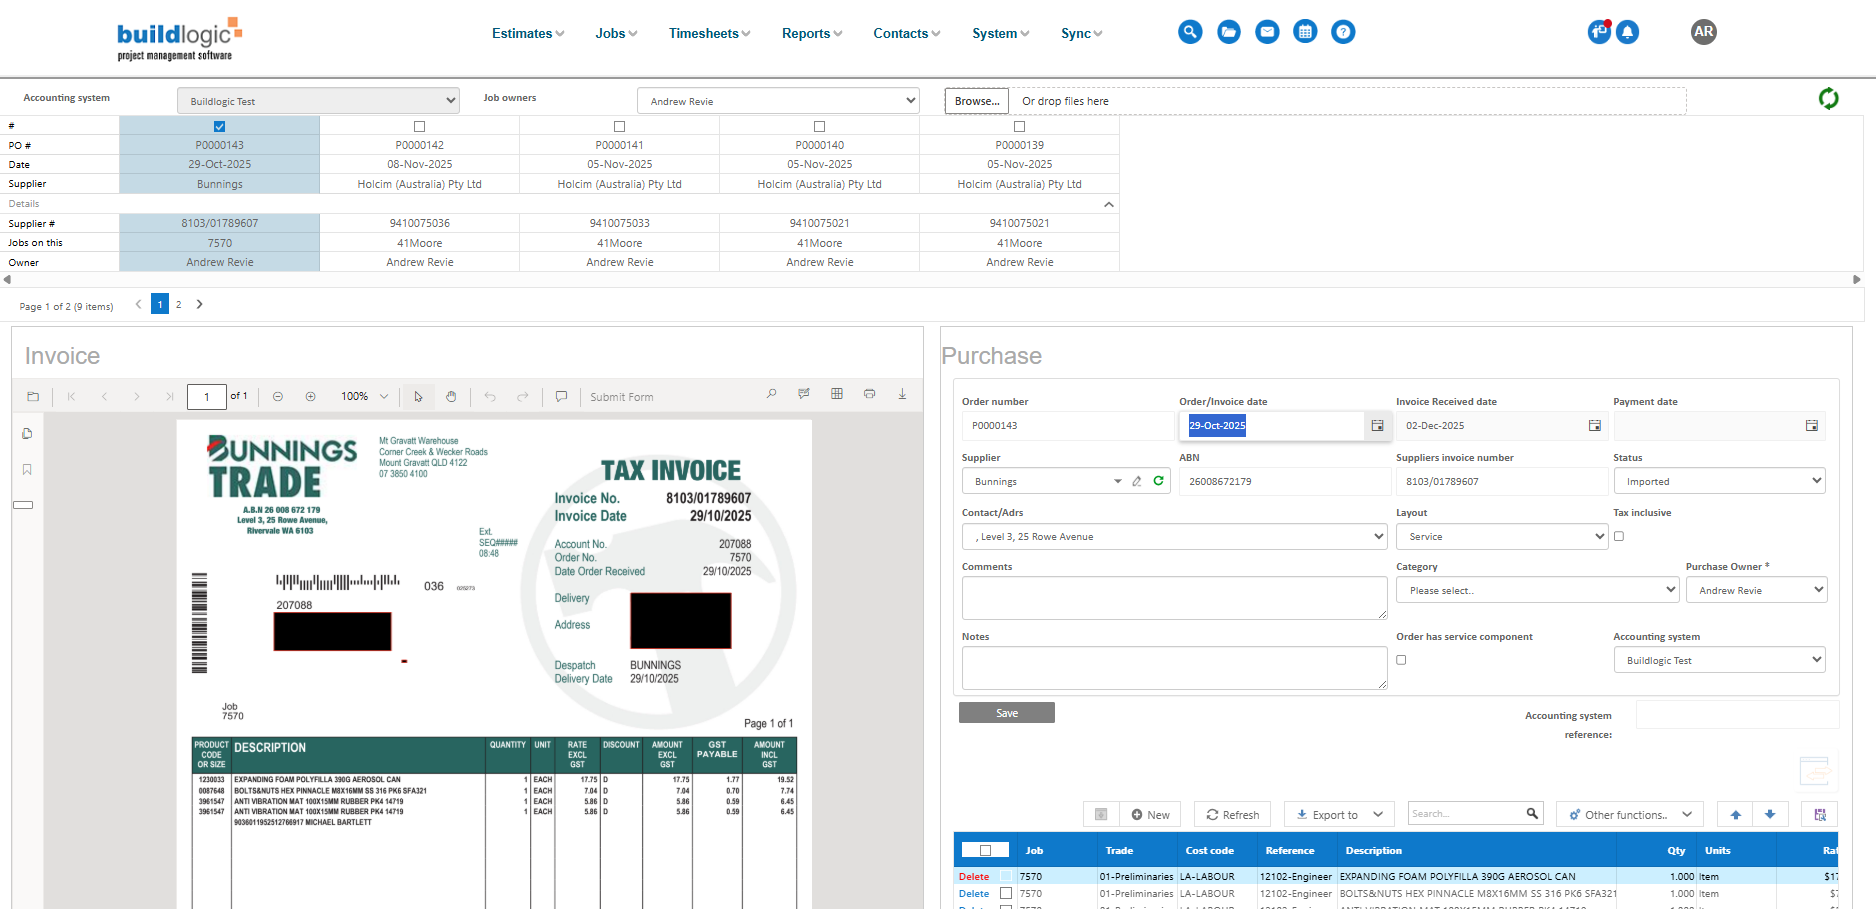Open the AR user avatar
The height and width of the screenshot is (909, 1876).
coord(1704,32)
